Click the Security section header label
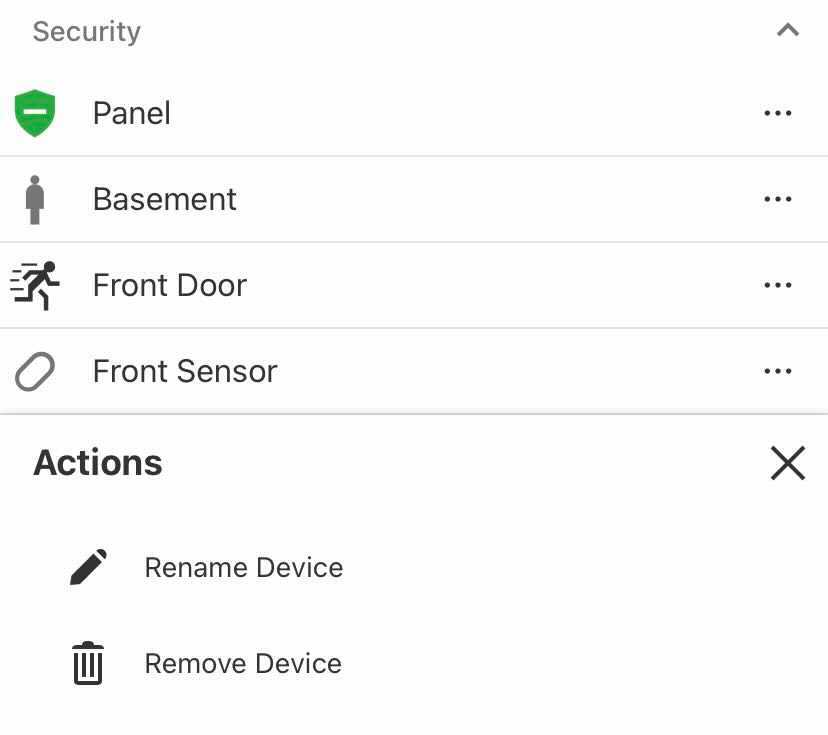Viewport: 828px width, 735px height. (87, 31)
